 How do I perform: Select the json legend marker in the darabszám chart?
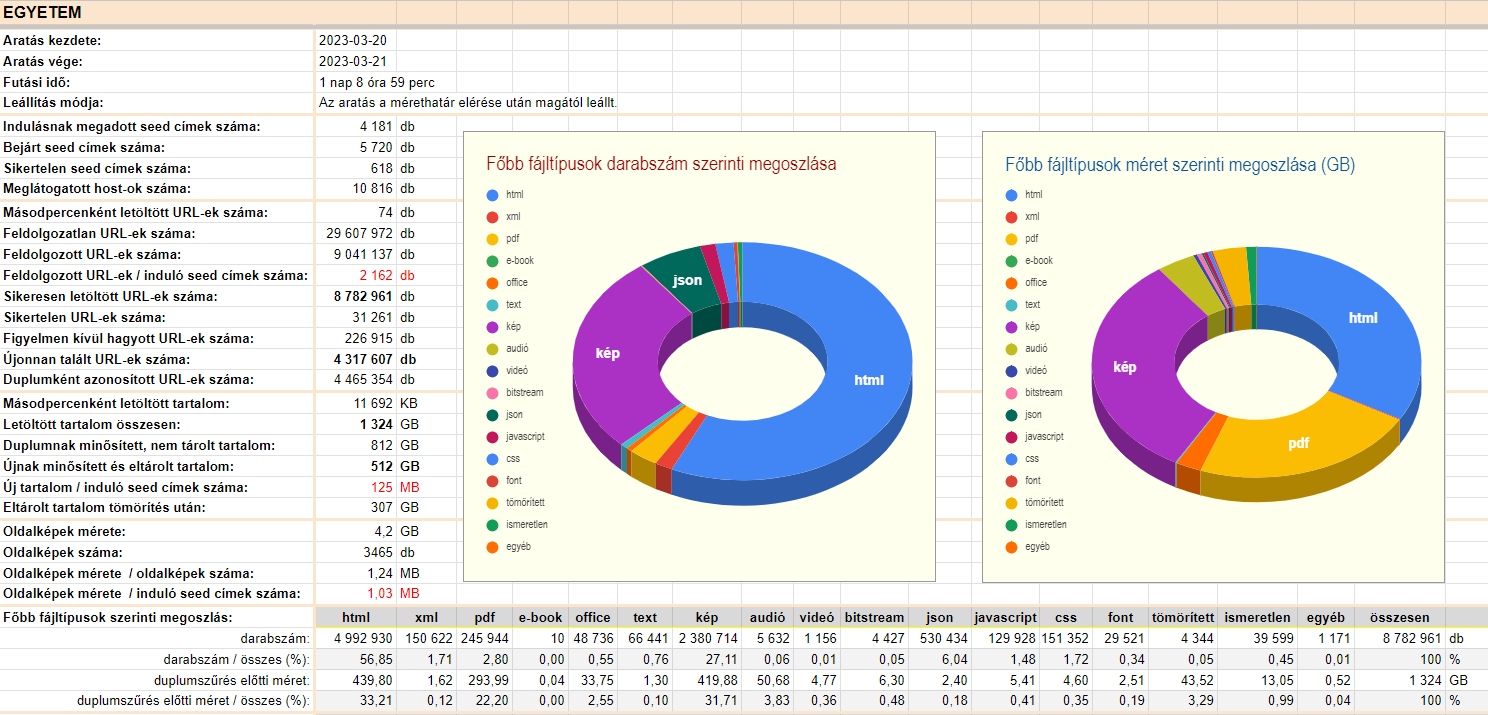(x=492, y=414)
